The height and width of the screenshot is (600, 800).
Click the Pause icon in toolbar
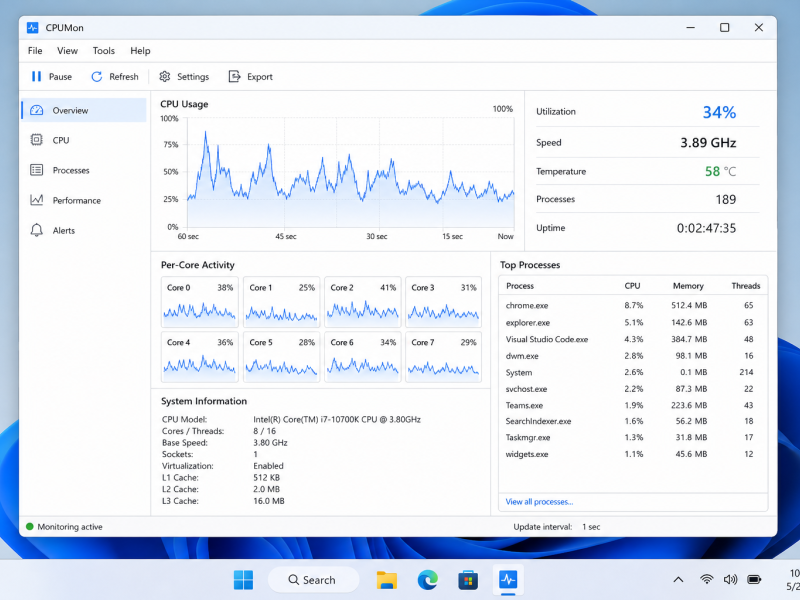coord(36,77)
